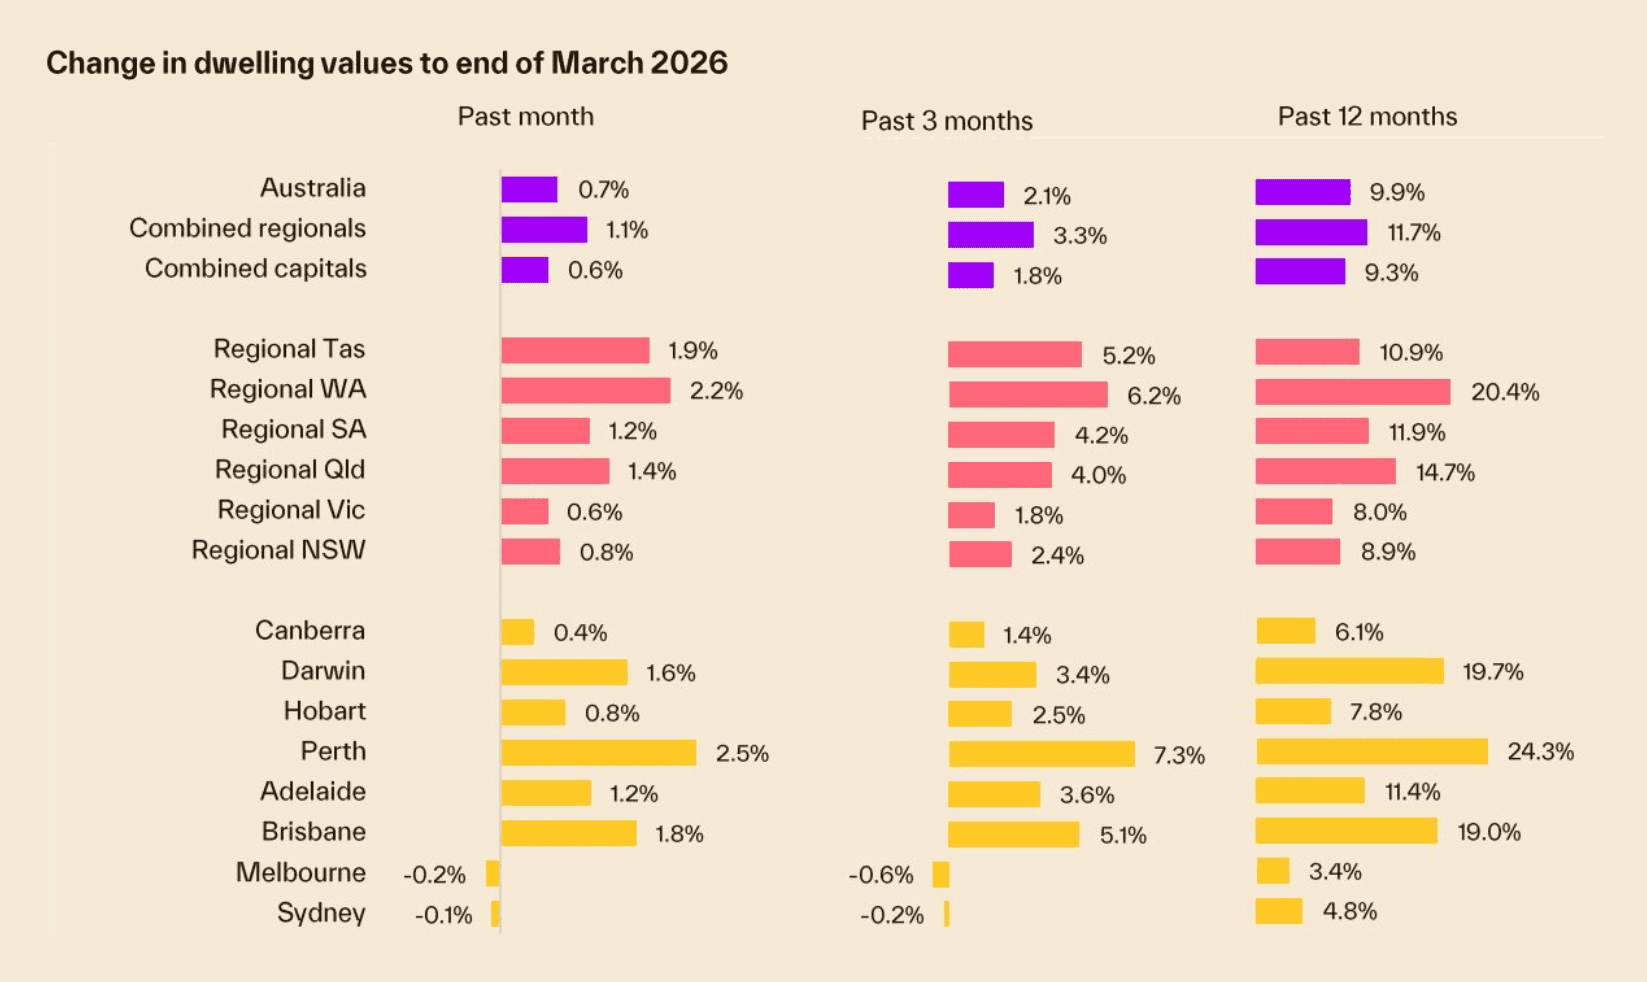Screen dimensions: 1647x982
Task: Click the 7.3% value label for Perth
Action: (1179, 756)
